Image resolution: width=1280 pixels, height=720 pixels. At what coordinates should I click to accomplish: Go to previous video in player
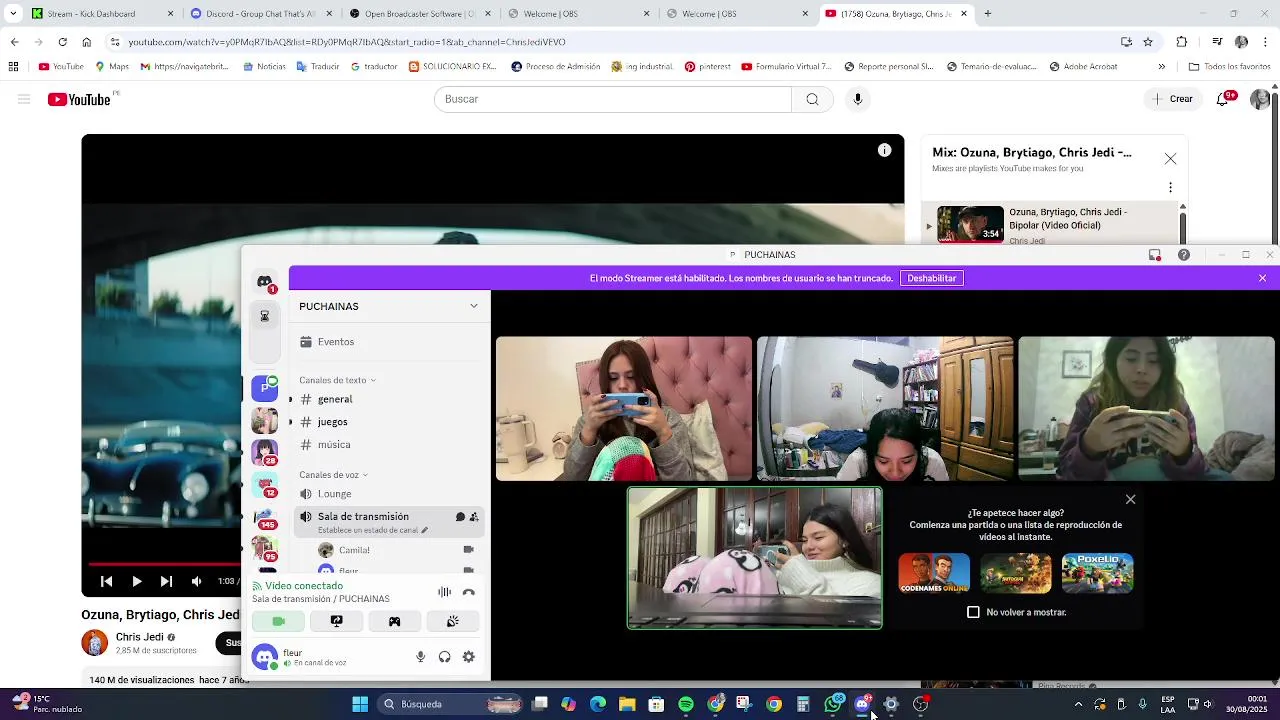point(106,581)
